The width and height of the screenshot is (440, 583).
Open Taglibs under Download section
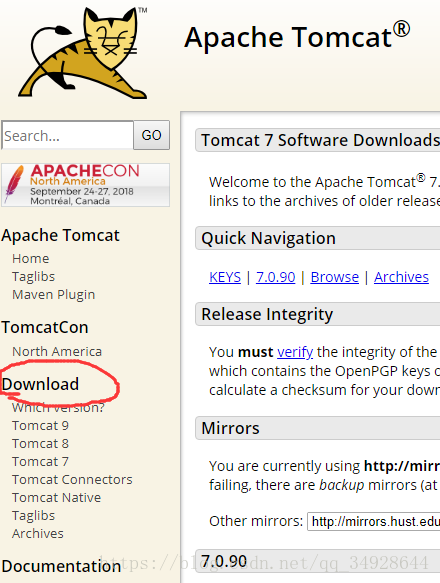point(33,516)
